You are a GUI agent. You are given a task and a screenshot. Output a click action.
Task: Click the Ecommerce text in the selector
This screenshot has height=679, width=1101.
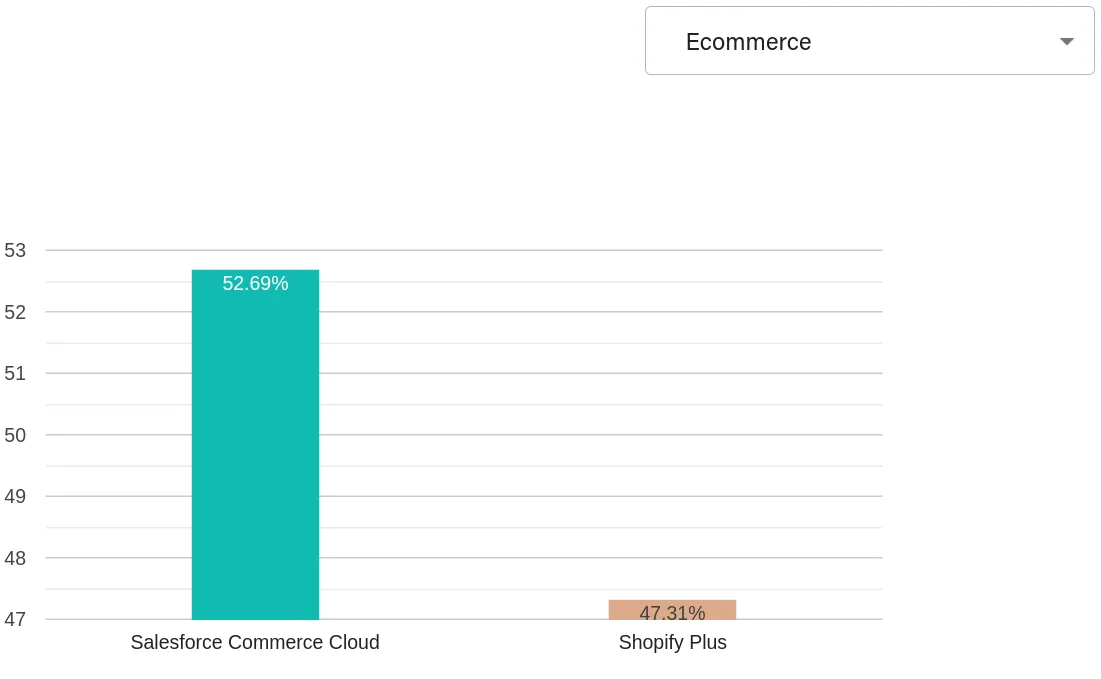tap(748, 41)
